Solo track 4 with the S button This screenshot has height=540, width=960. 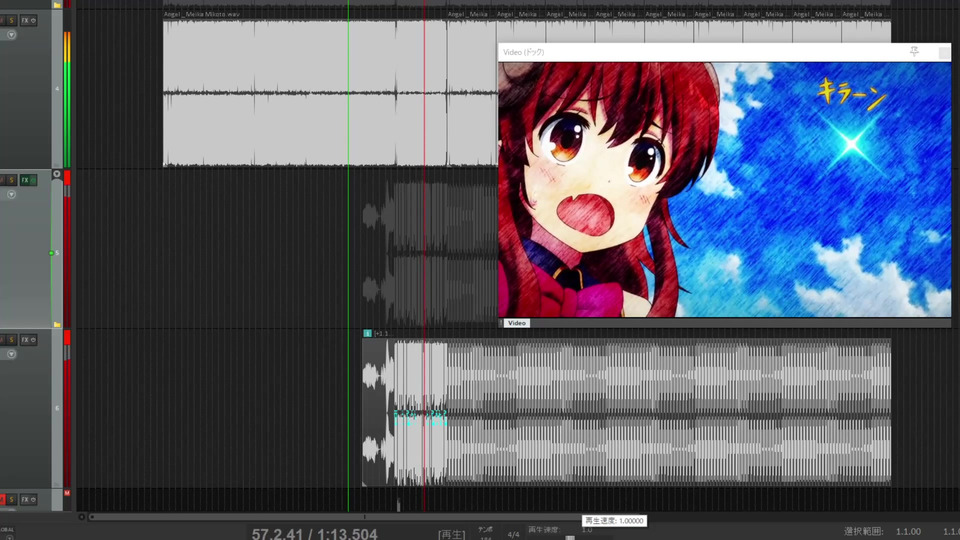point(11,21)
